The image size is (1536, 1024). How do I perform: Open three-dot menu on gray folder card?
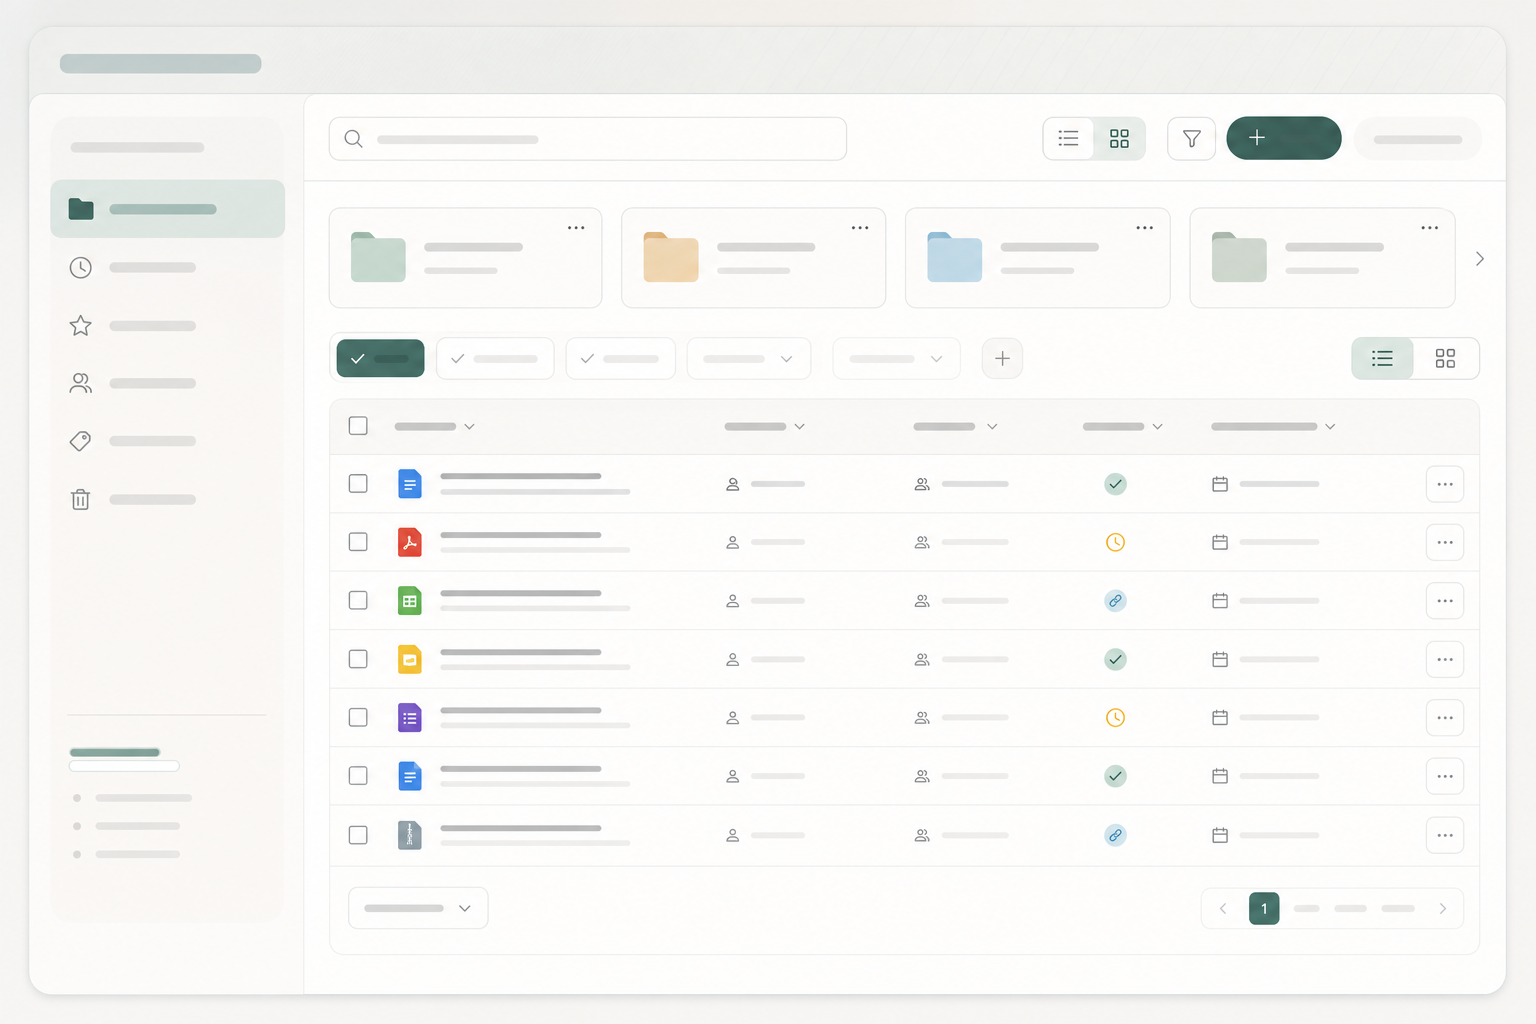tap(1430, 228)
